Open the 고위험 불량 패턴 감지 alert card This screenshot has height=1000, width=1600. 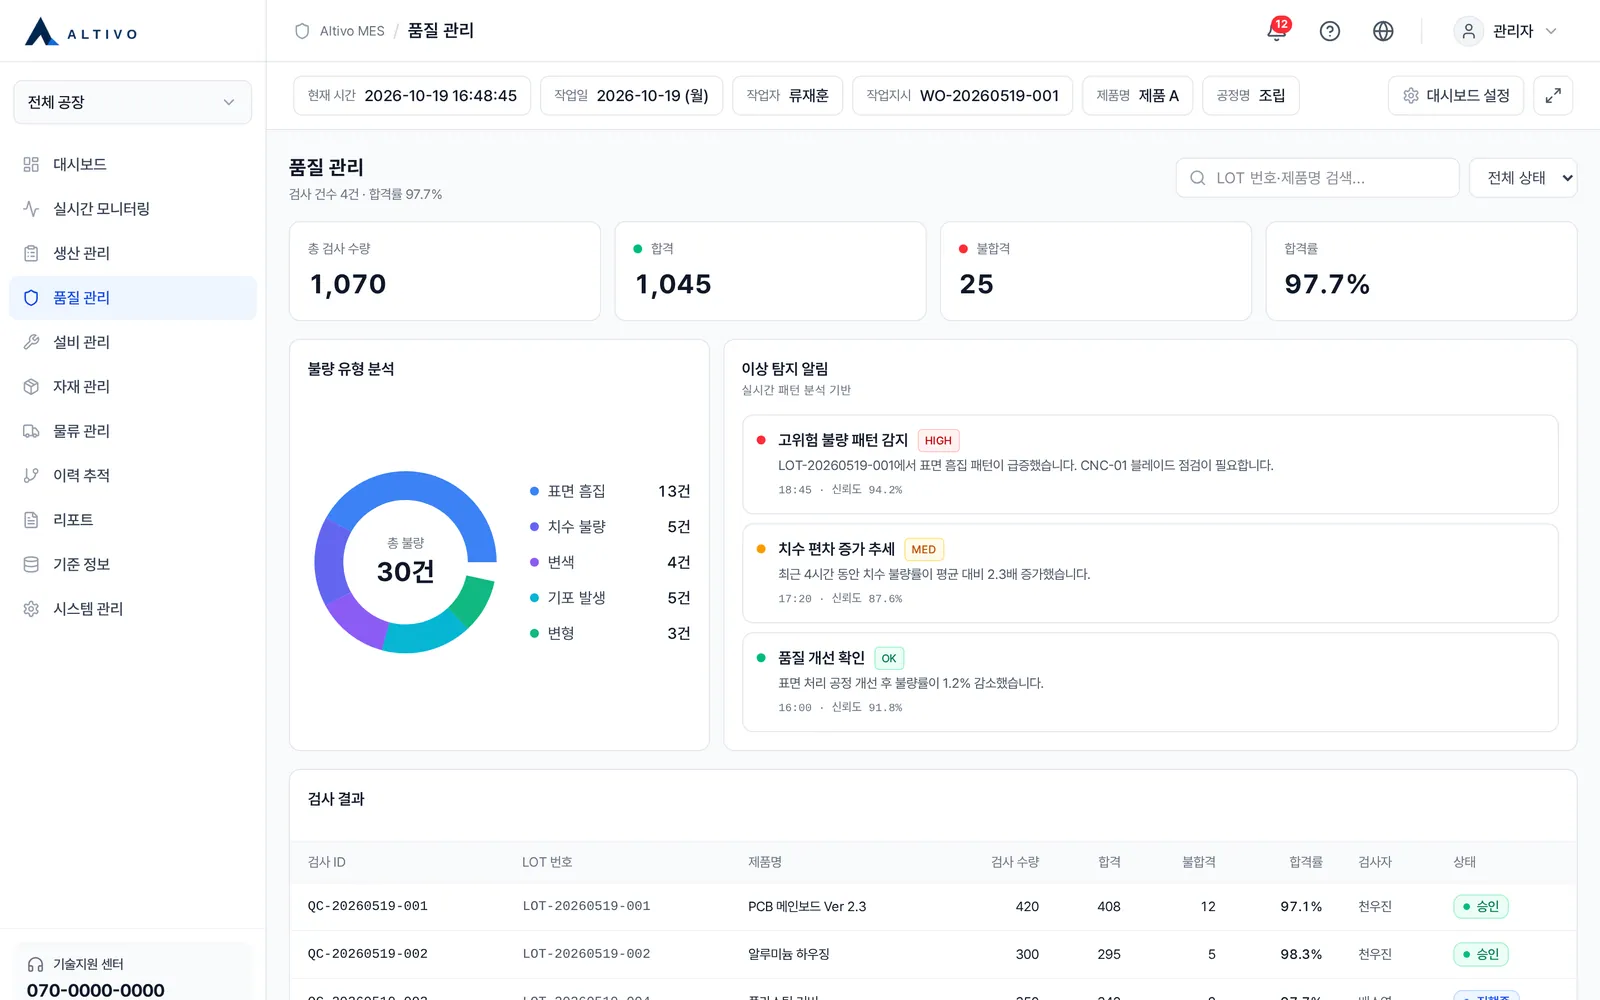pyautogui.click(x=1150, y=465)
